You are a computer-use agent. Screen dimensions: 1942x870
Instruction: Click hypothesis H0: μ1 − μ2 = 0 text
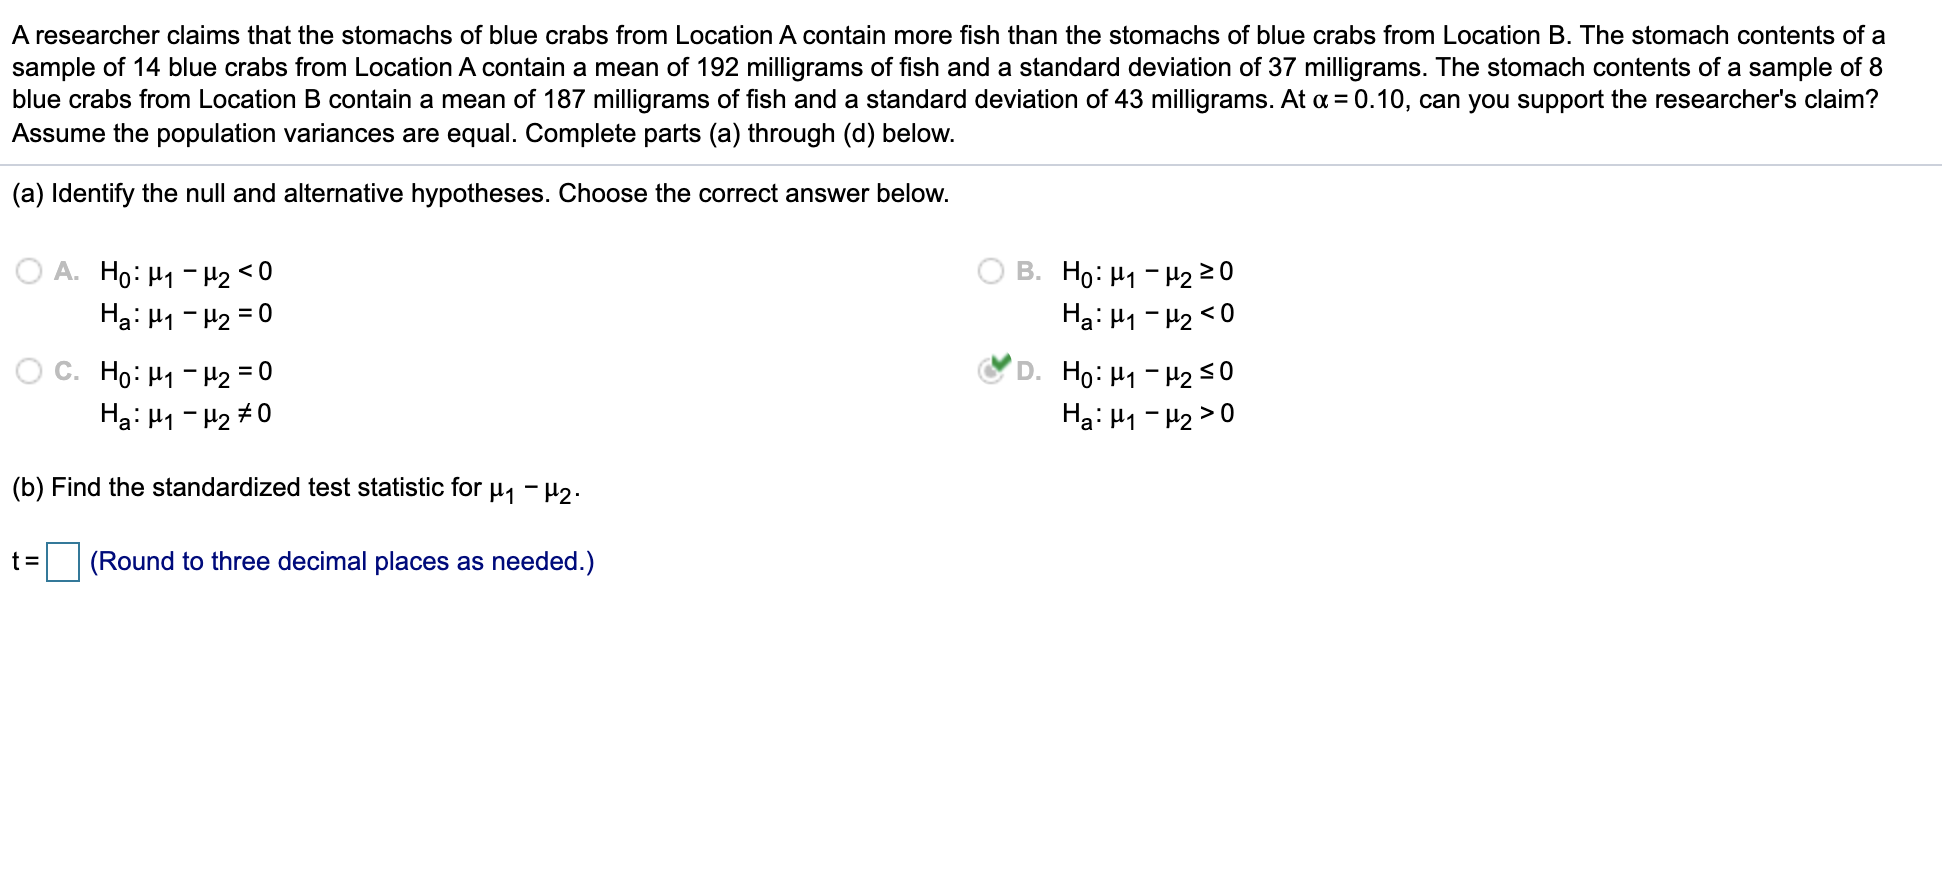click(x=185, y=372)
